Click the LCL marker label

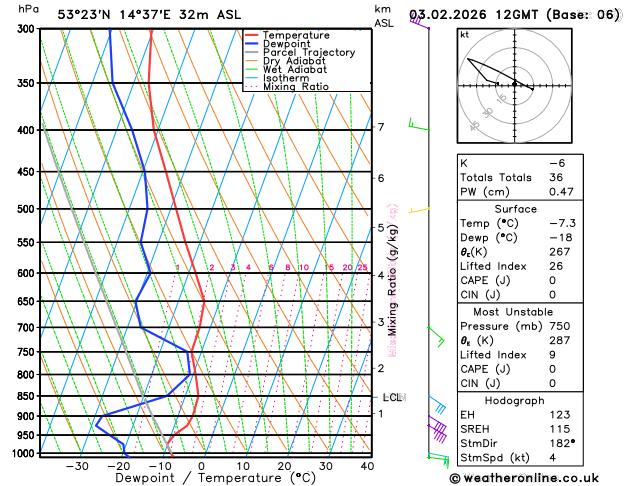coord(393,397)
